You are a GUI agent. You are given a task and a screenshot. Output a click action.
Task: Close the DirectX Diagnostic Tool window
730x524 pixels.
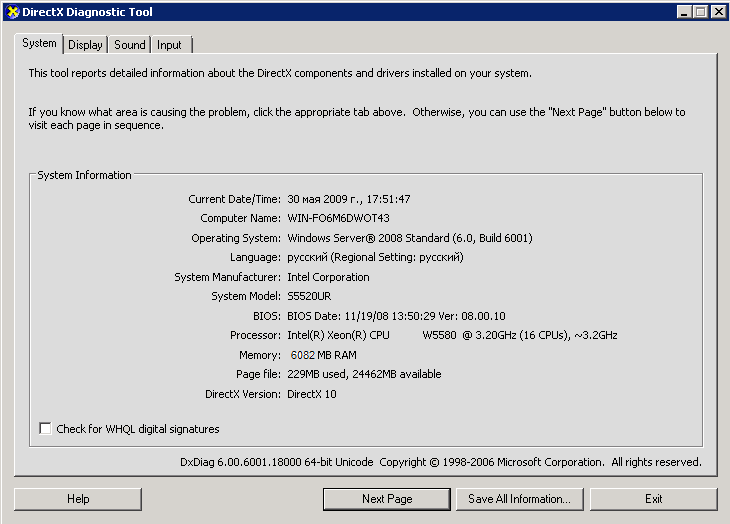(719, 12)
